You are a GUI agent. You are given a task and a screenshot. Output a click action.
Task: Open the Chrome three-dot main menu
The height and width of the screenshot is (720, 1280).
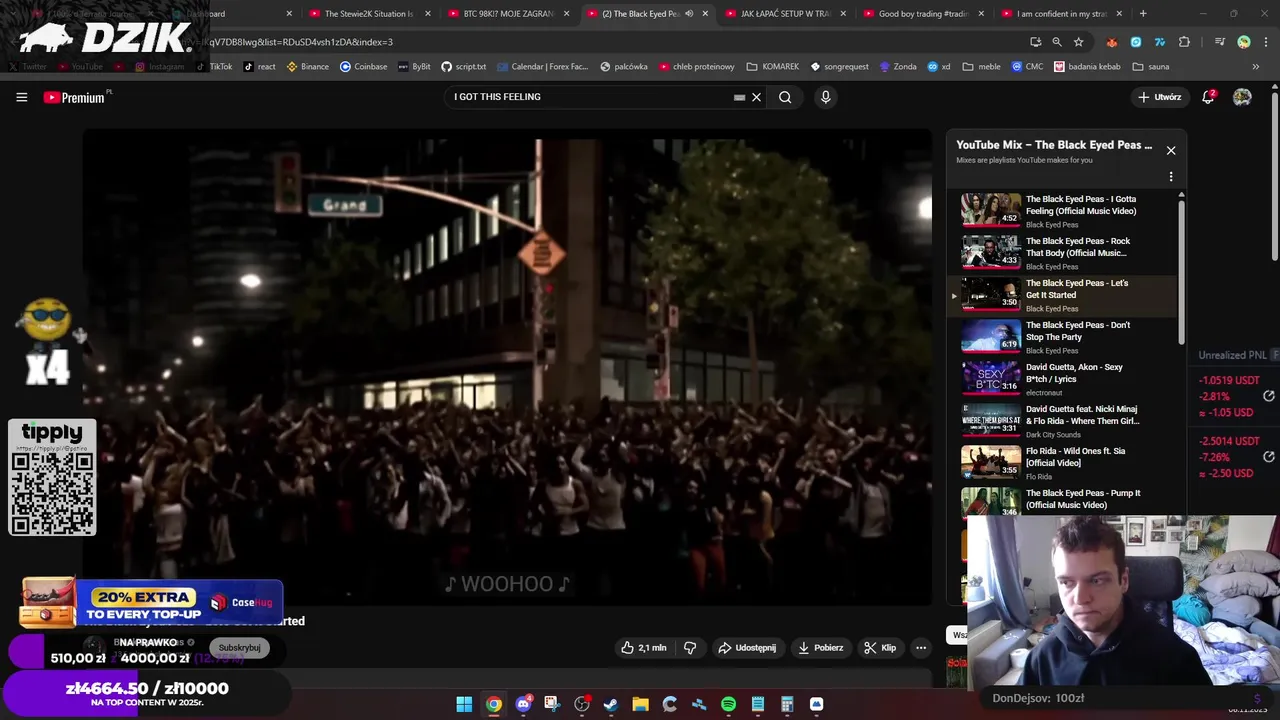pos(1265,42)
